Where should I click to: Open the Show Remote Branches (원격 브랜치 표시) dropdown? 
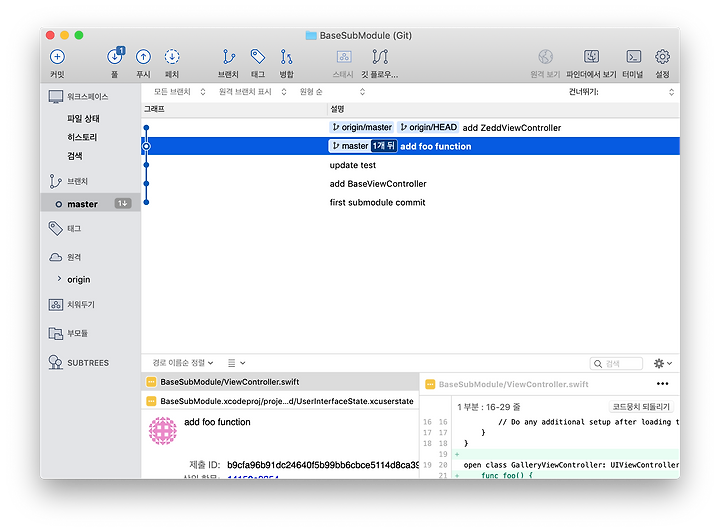253,92
